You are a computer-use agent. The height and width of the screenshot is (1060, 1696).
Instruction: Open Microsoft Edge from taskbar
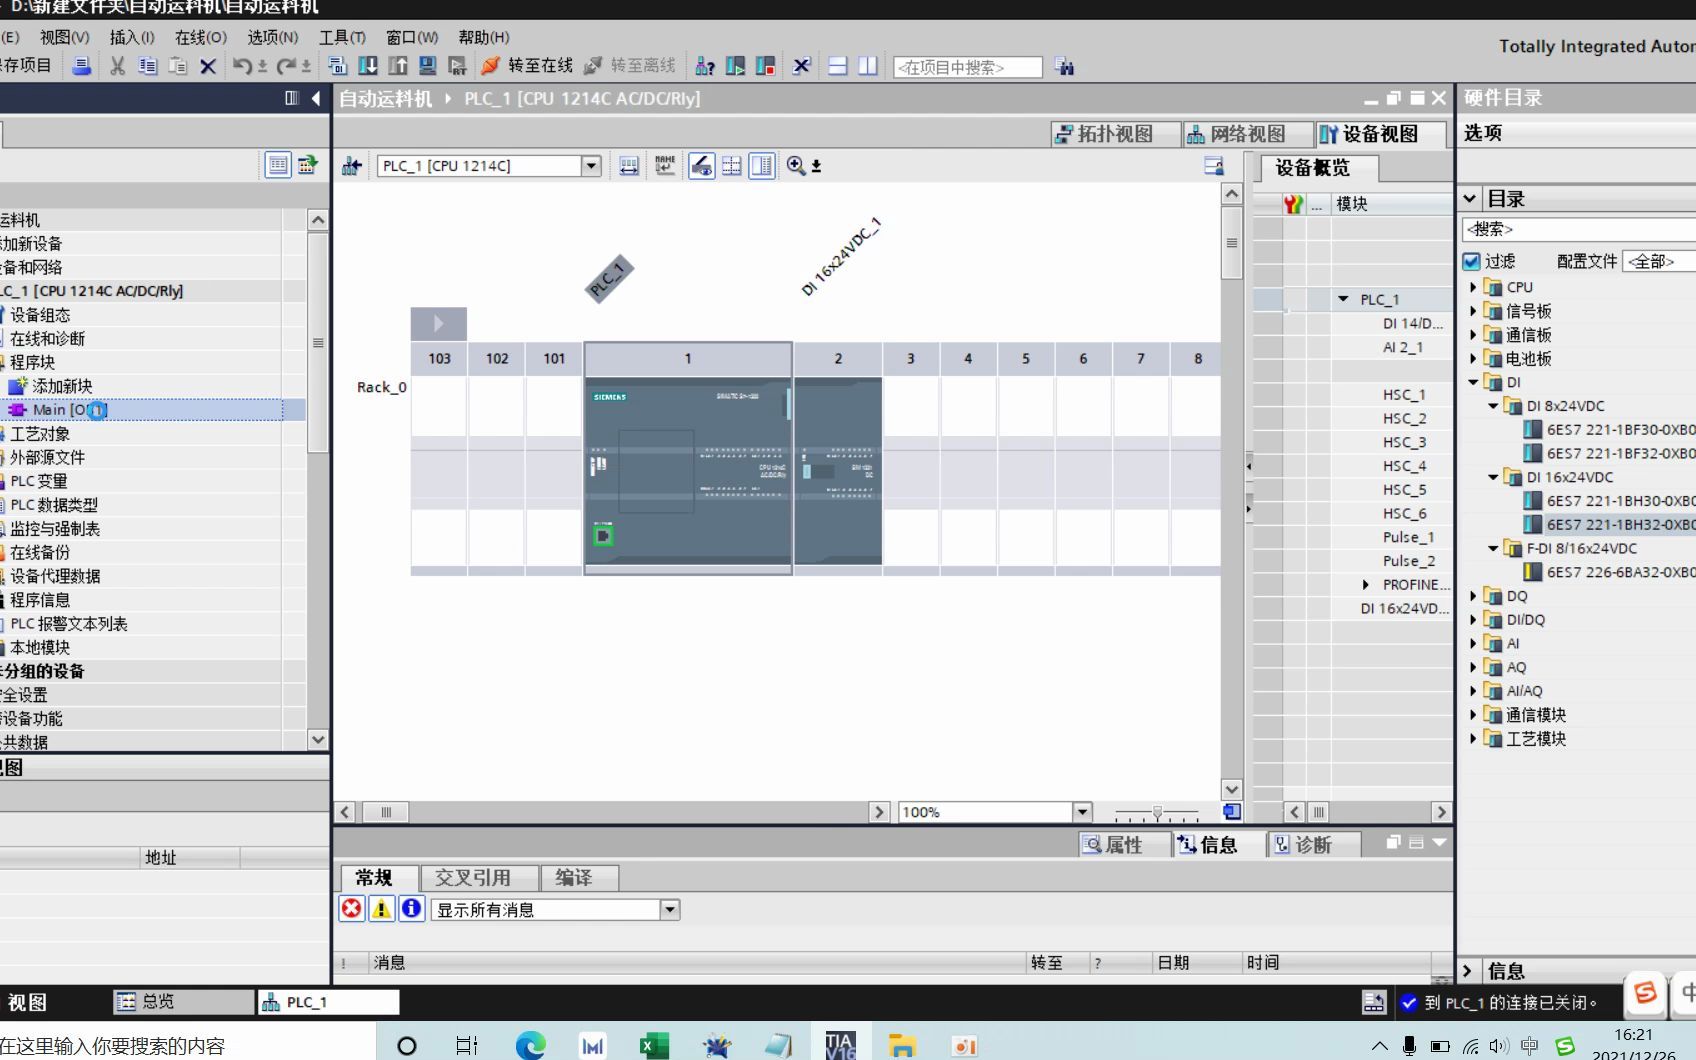pyautogui.click(x=530, y=1045)
